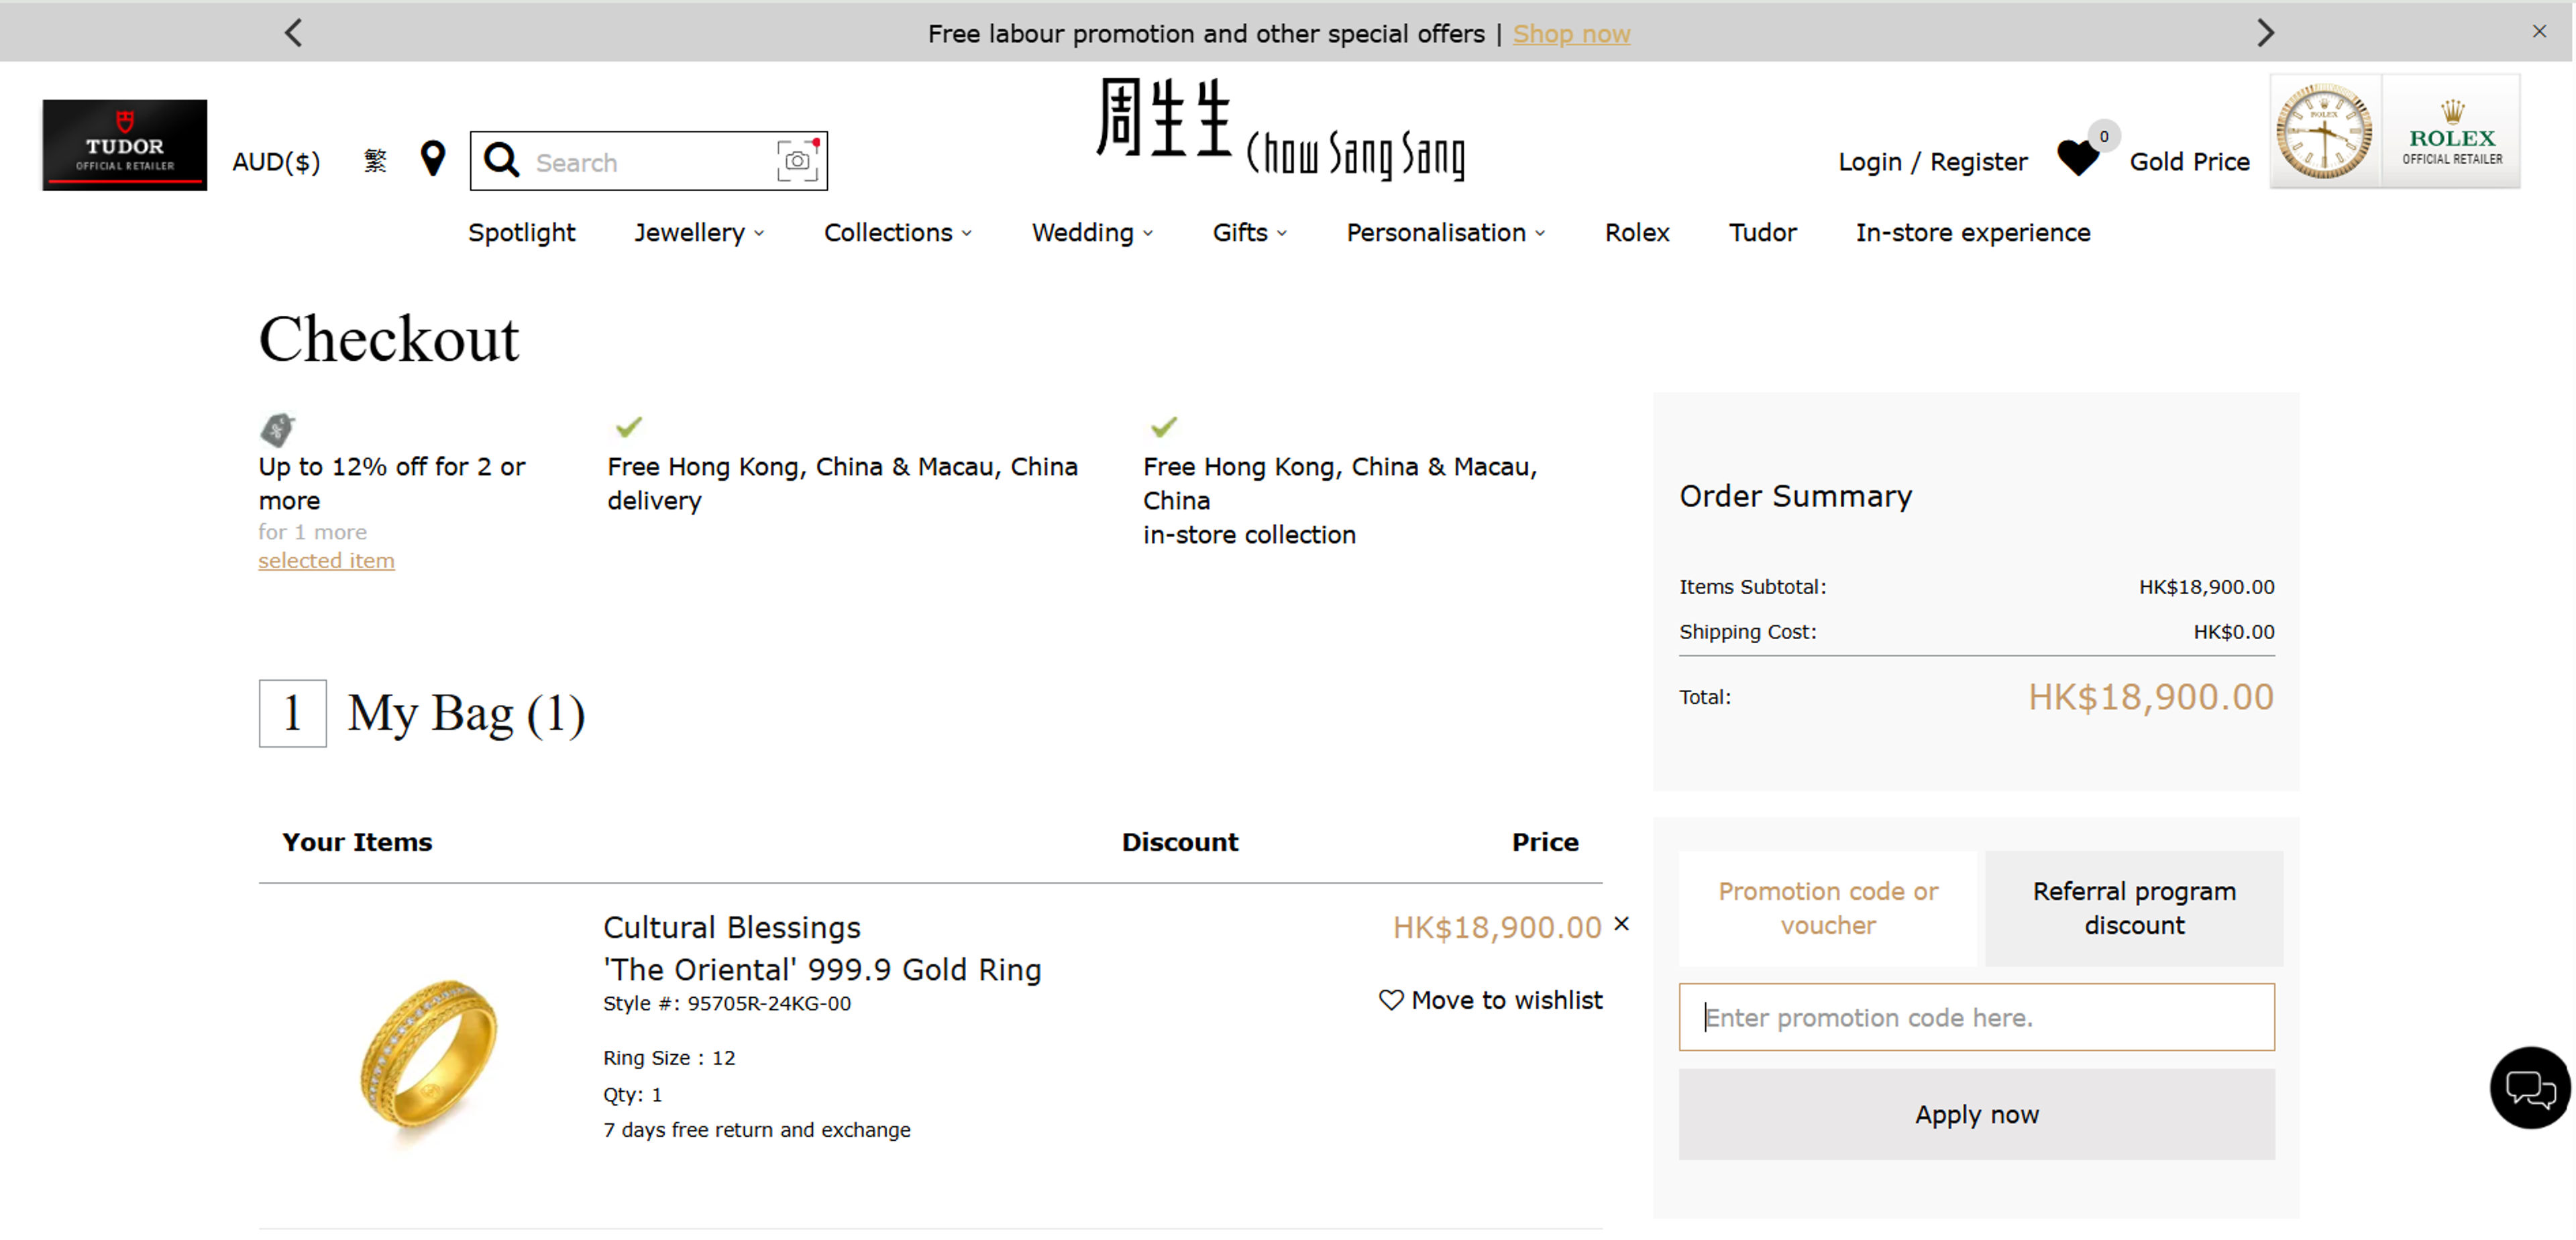Screen dimensions: 2576x1240
Task: Expand the Wedding menu
Action: click(x=1092, y=233)
